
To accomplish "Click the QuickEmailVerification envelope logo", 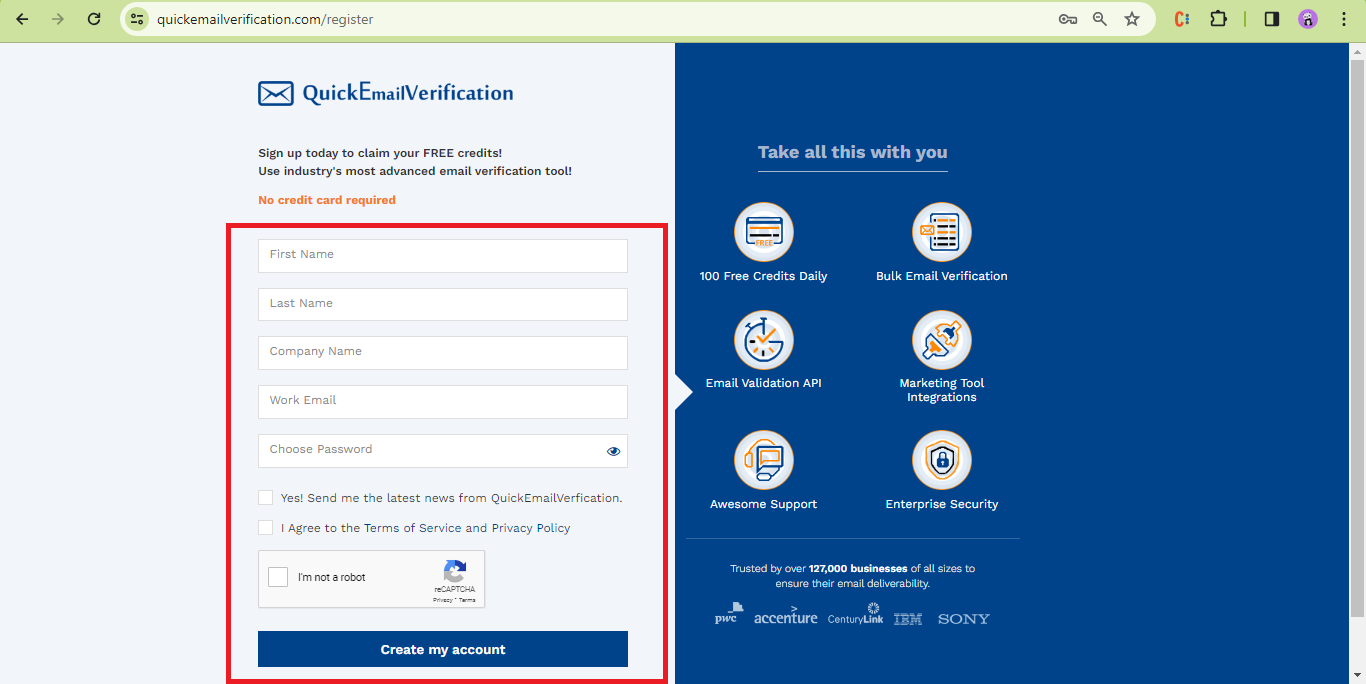I will click(276, 93).
